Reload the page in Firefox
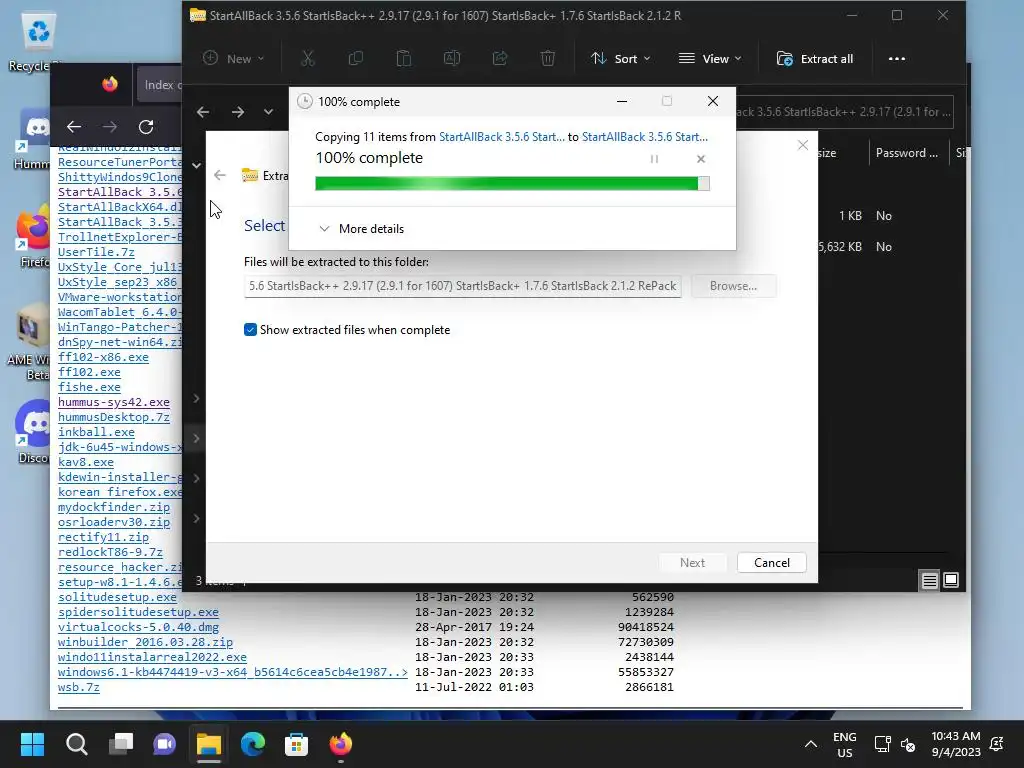The width and height of the screenshot is (1024, 768). click(x=146, y=127)
